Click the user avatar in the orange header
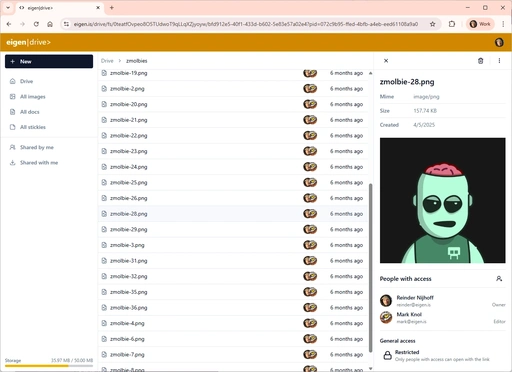Image resolution: width=512 pixels, height=372 pixels. (499, 42)
